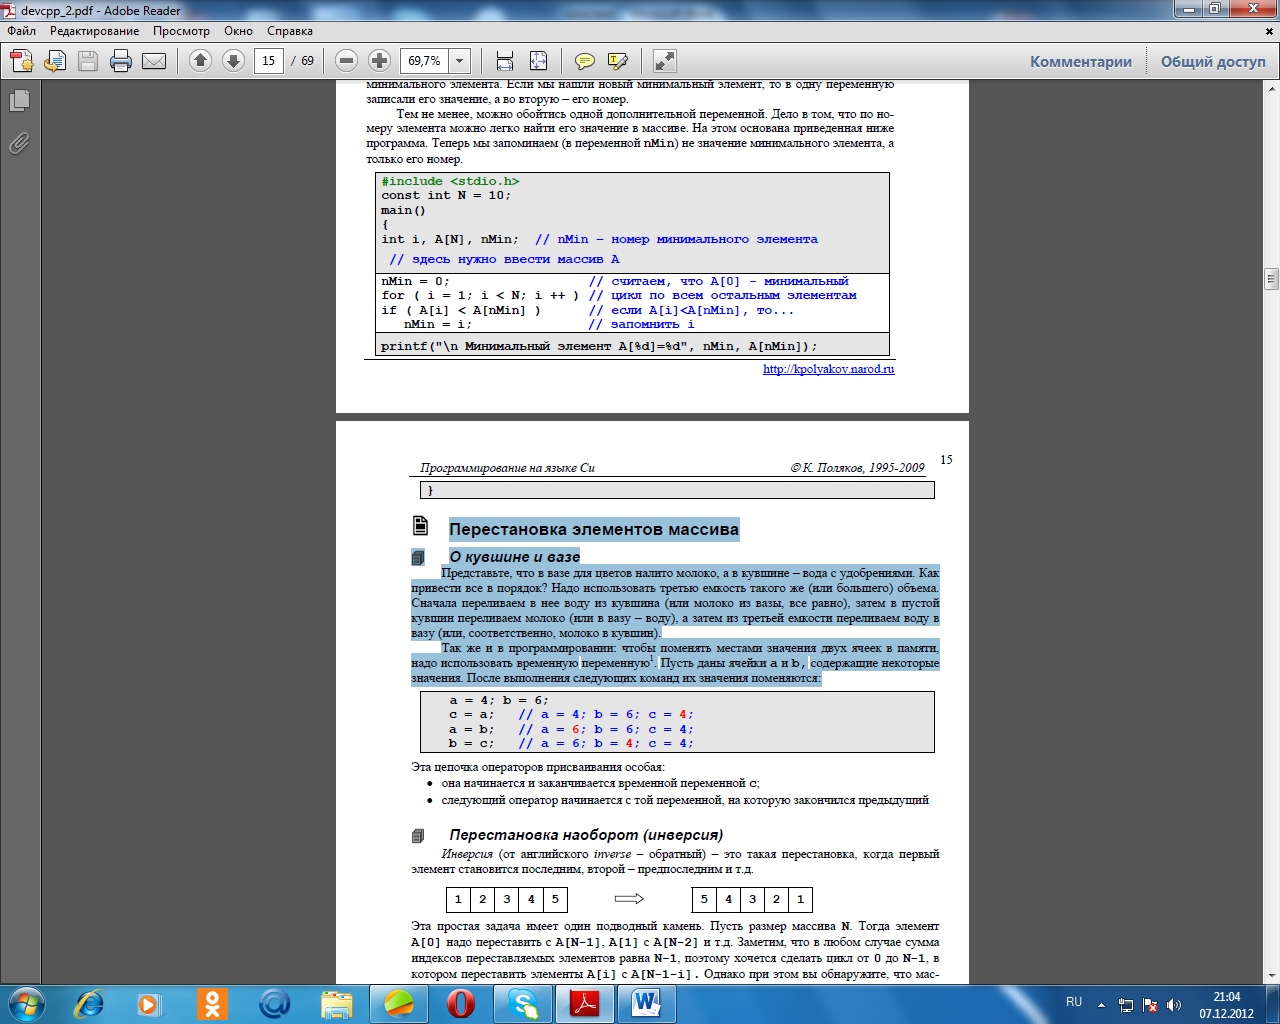Screen dimensions: 1280x1024
Task: Open the zoom percentage dropdown arrow
Action: click(x=460, y=61)
